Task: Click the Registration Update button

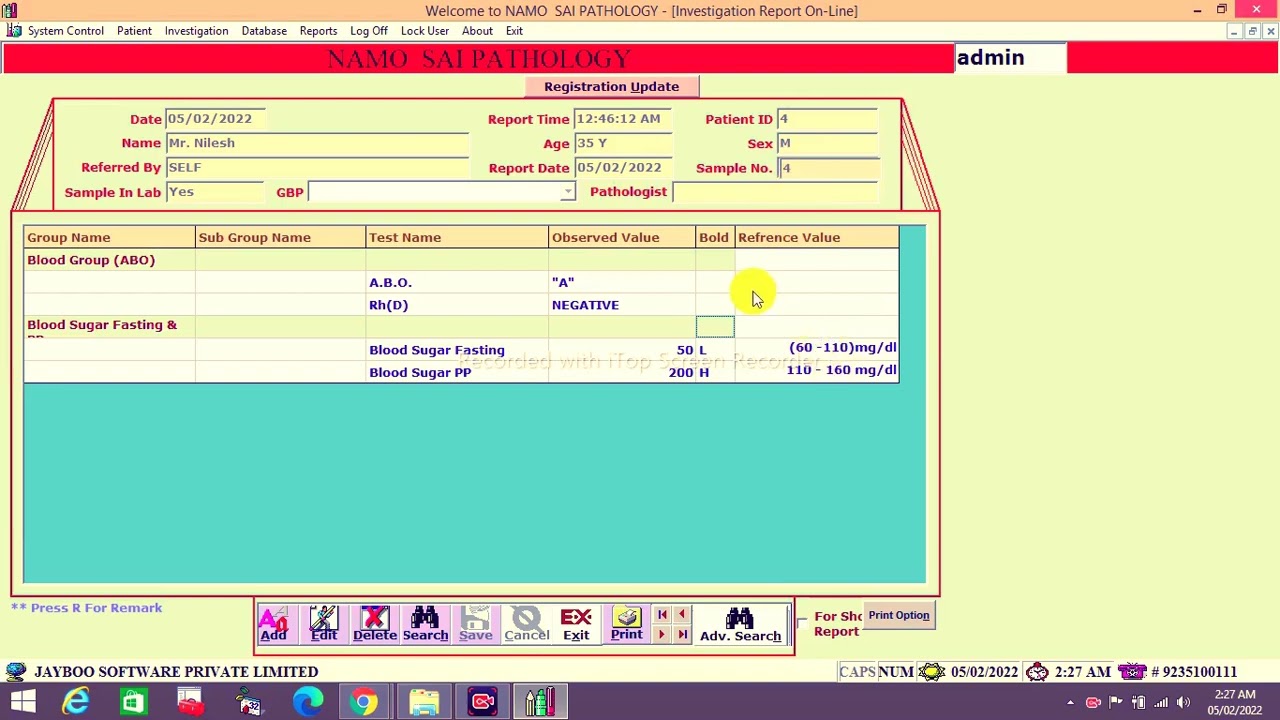Action: pyautogui.click(x=611, y=87)
